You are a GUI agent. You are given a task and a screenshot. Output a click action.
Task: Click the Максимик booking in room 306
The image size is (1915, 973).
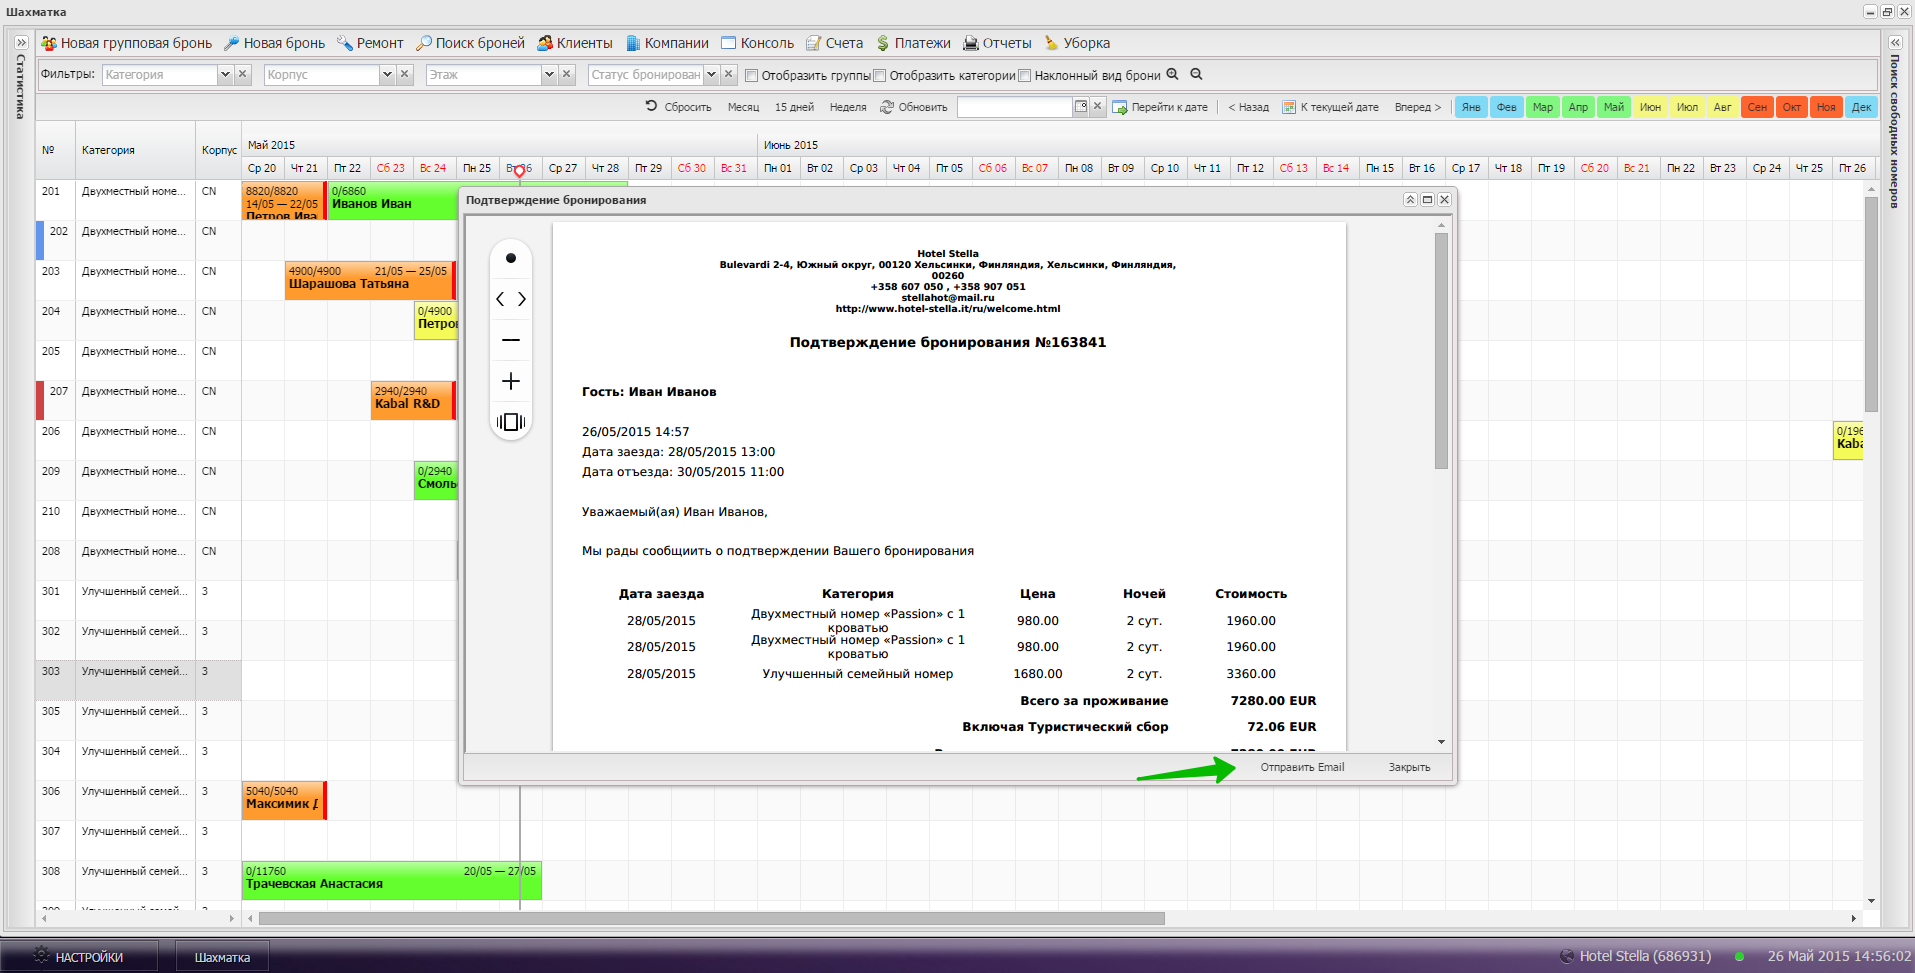click(284, 800)
